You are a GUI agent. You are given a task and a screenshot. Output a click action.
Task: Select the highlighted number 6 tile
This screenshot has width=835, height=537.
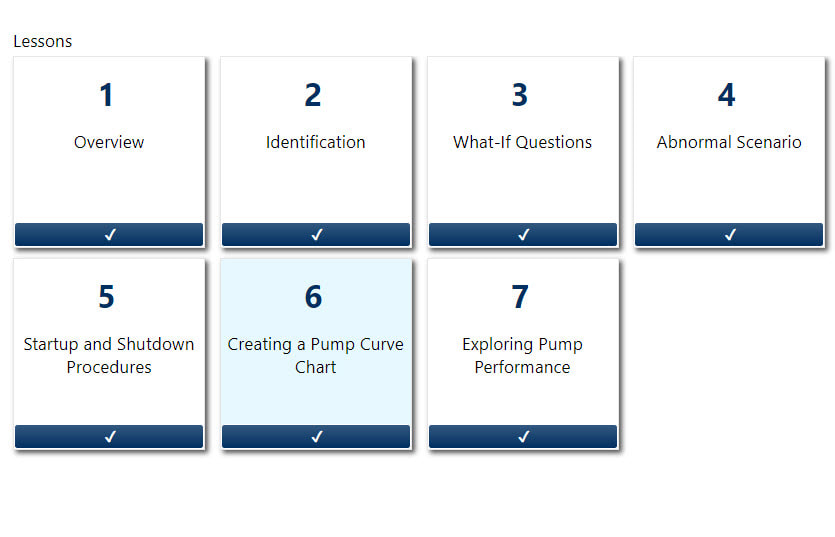(314, 298)
